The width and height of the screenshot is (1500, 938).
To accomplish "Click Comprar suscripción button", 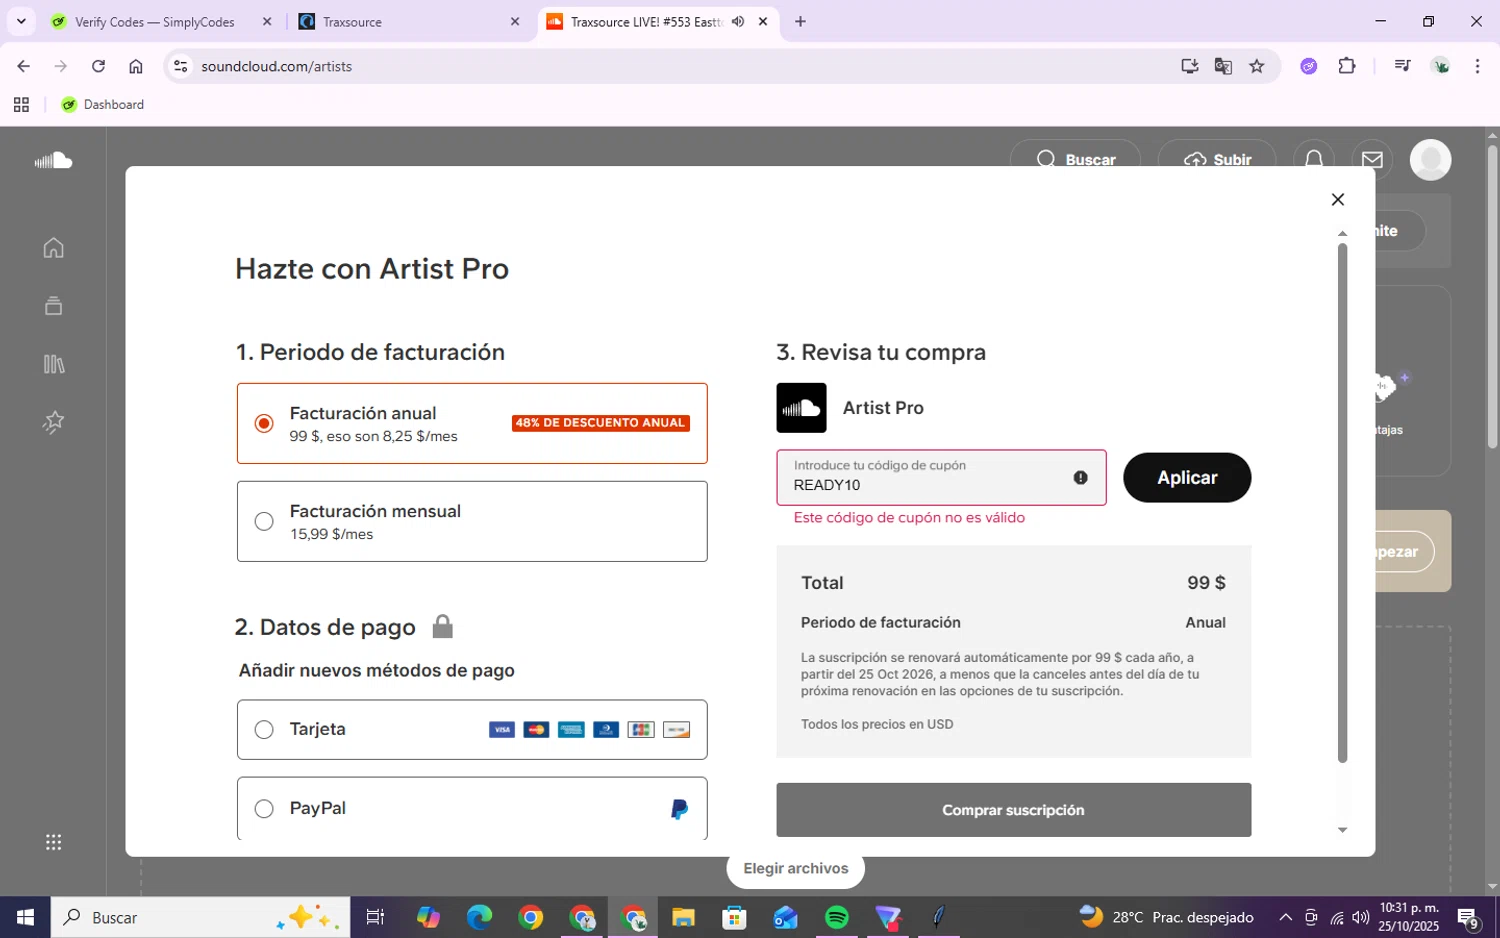I will [x=1014, y=810].
